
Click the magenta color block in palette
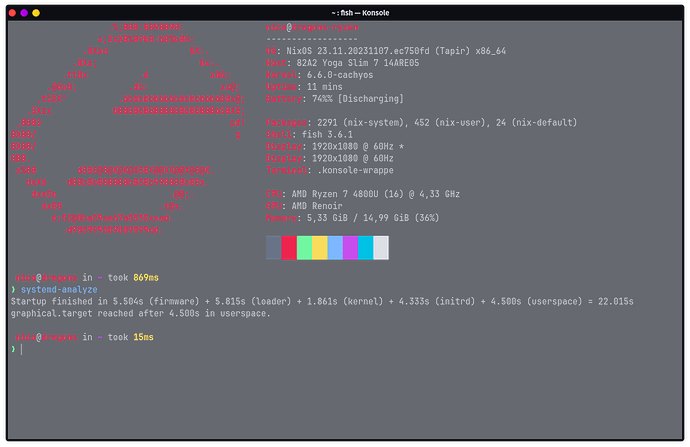[350, 248]
